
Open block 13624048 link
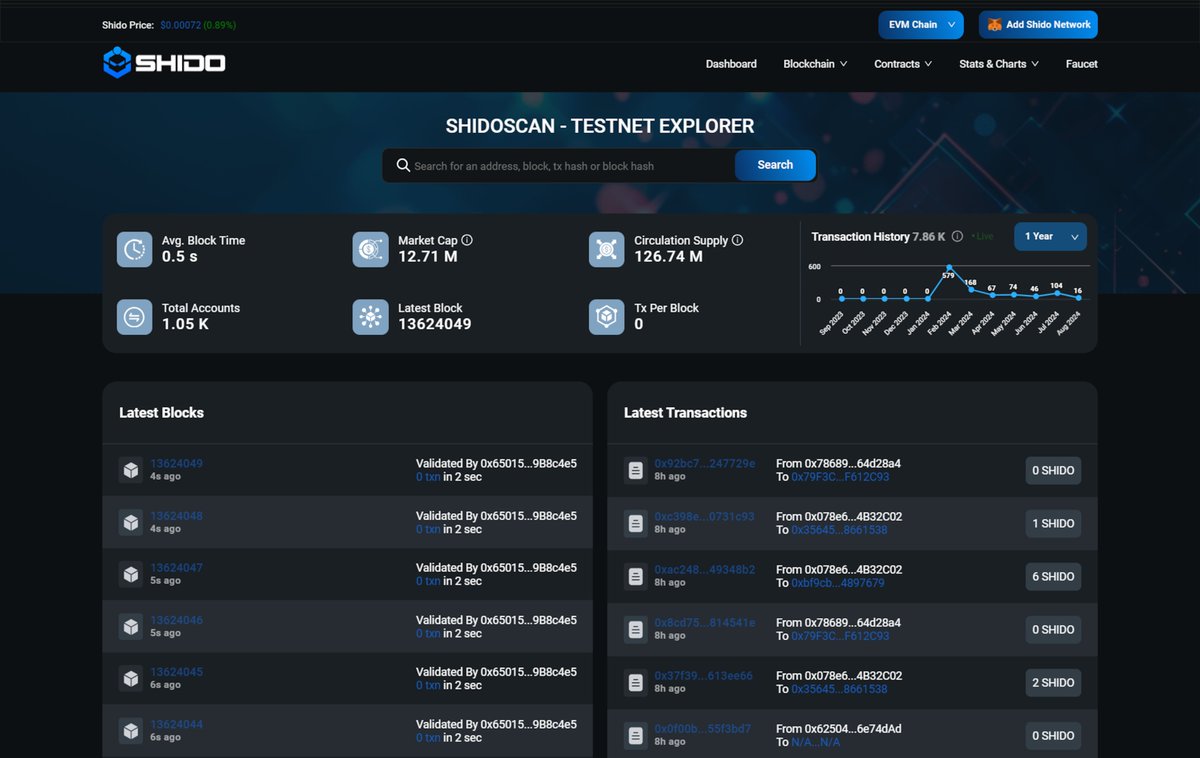176,516
